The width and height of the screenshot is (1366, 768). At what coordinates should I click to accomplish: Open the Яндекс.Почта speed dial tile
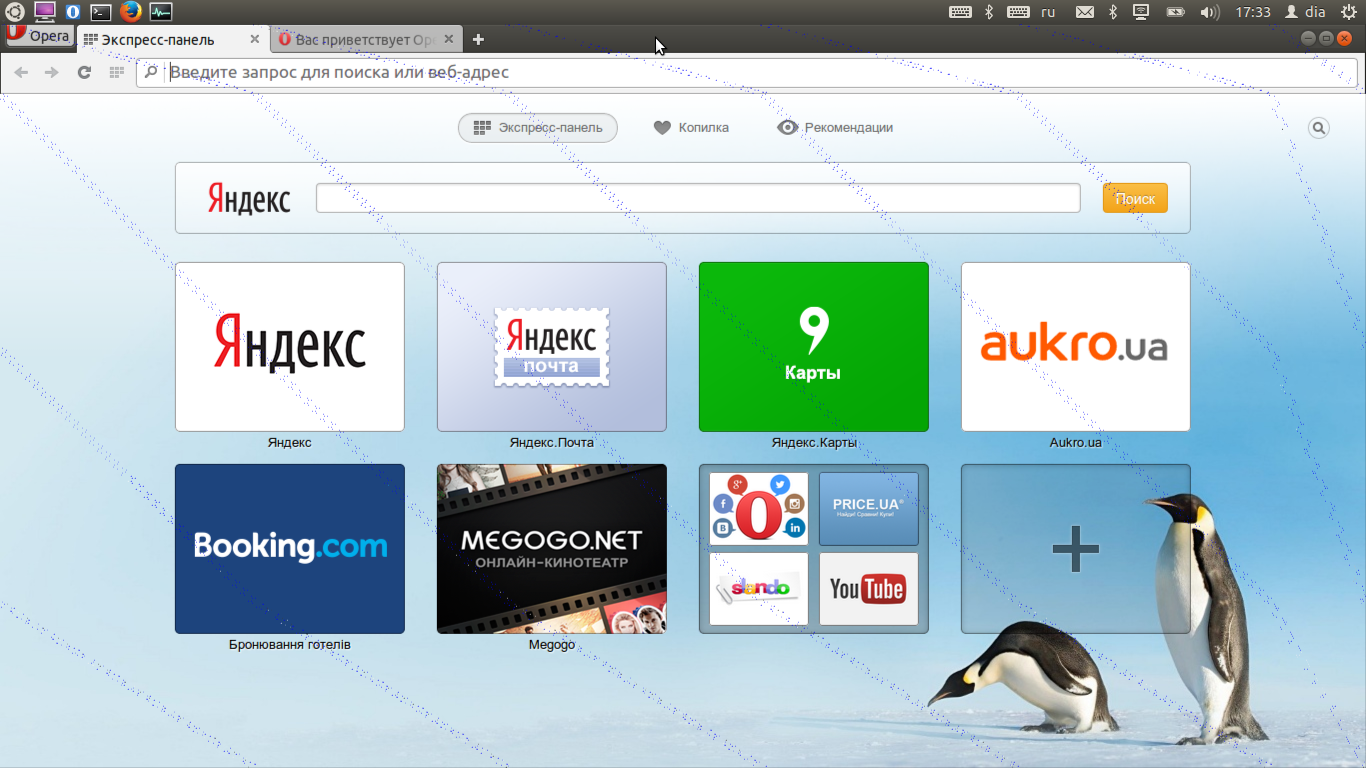tap(552, 347)
